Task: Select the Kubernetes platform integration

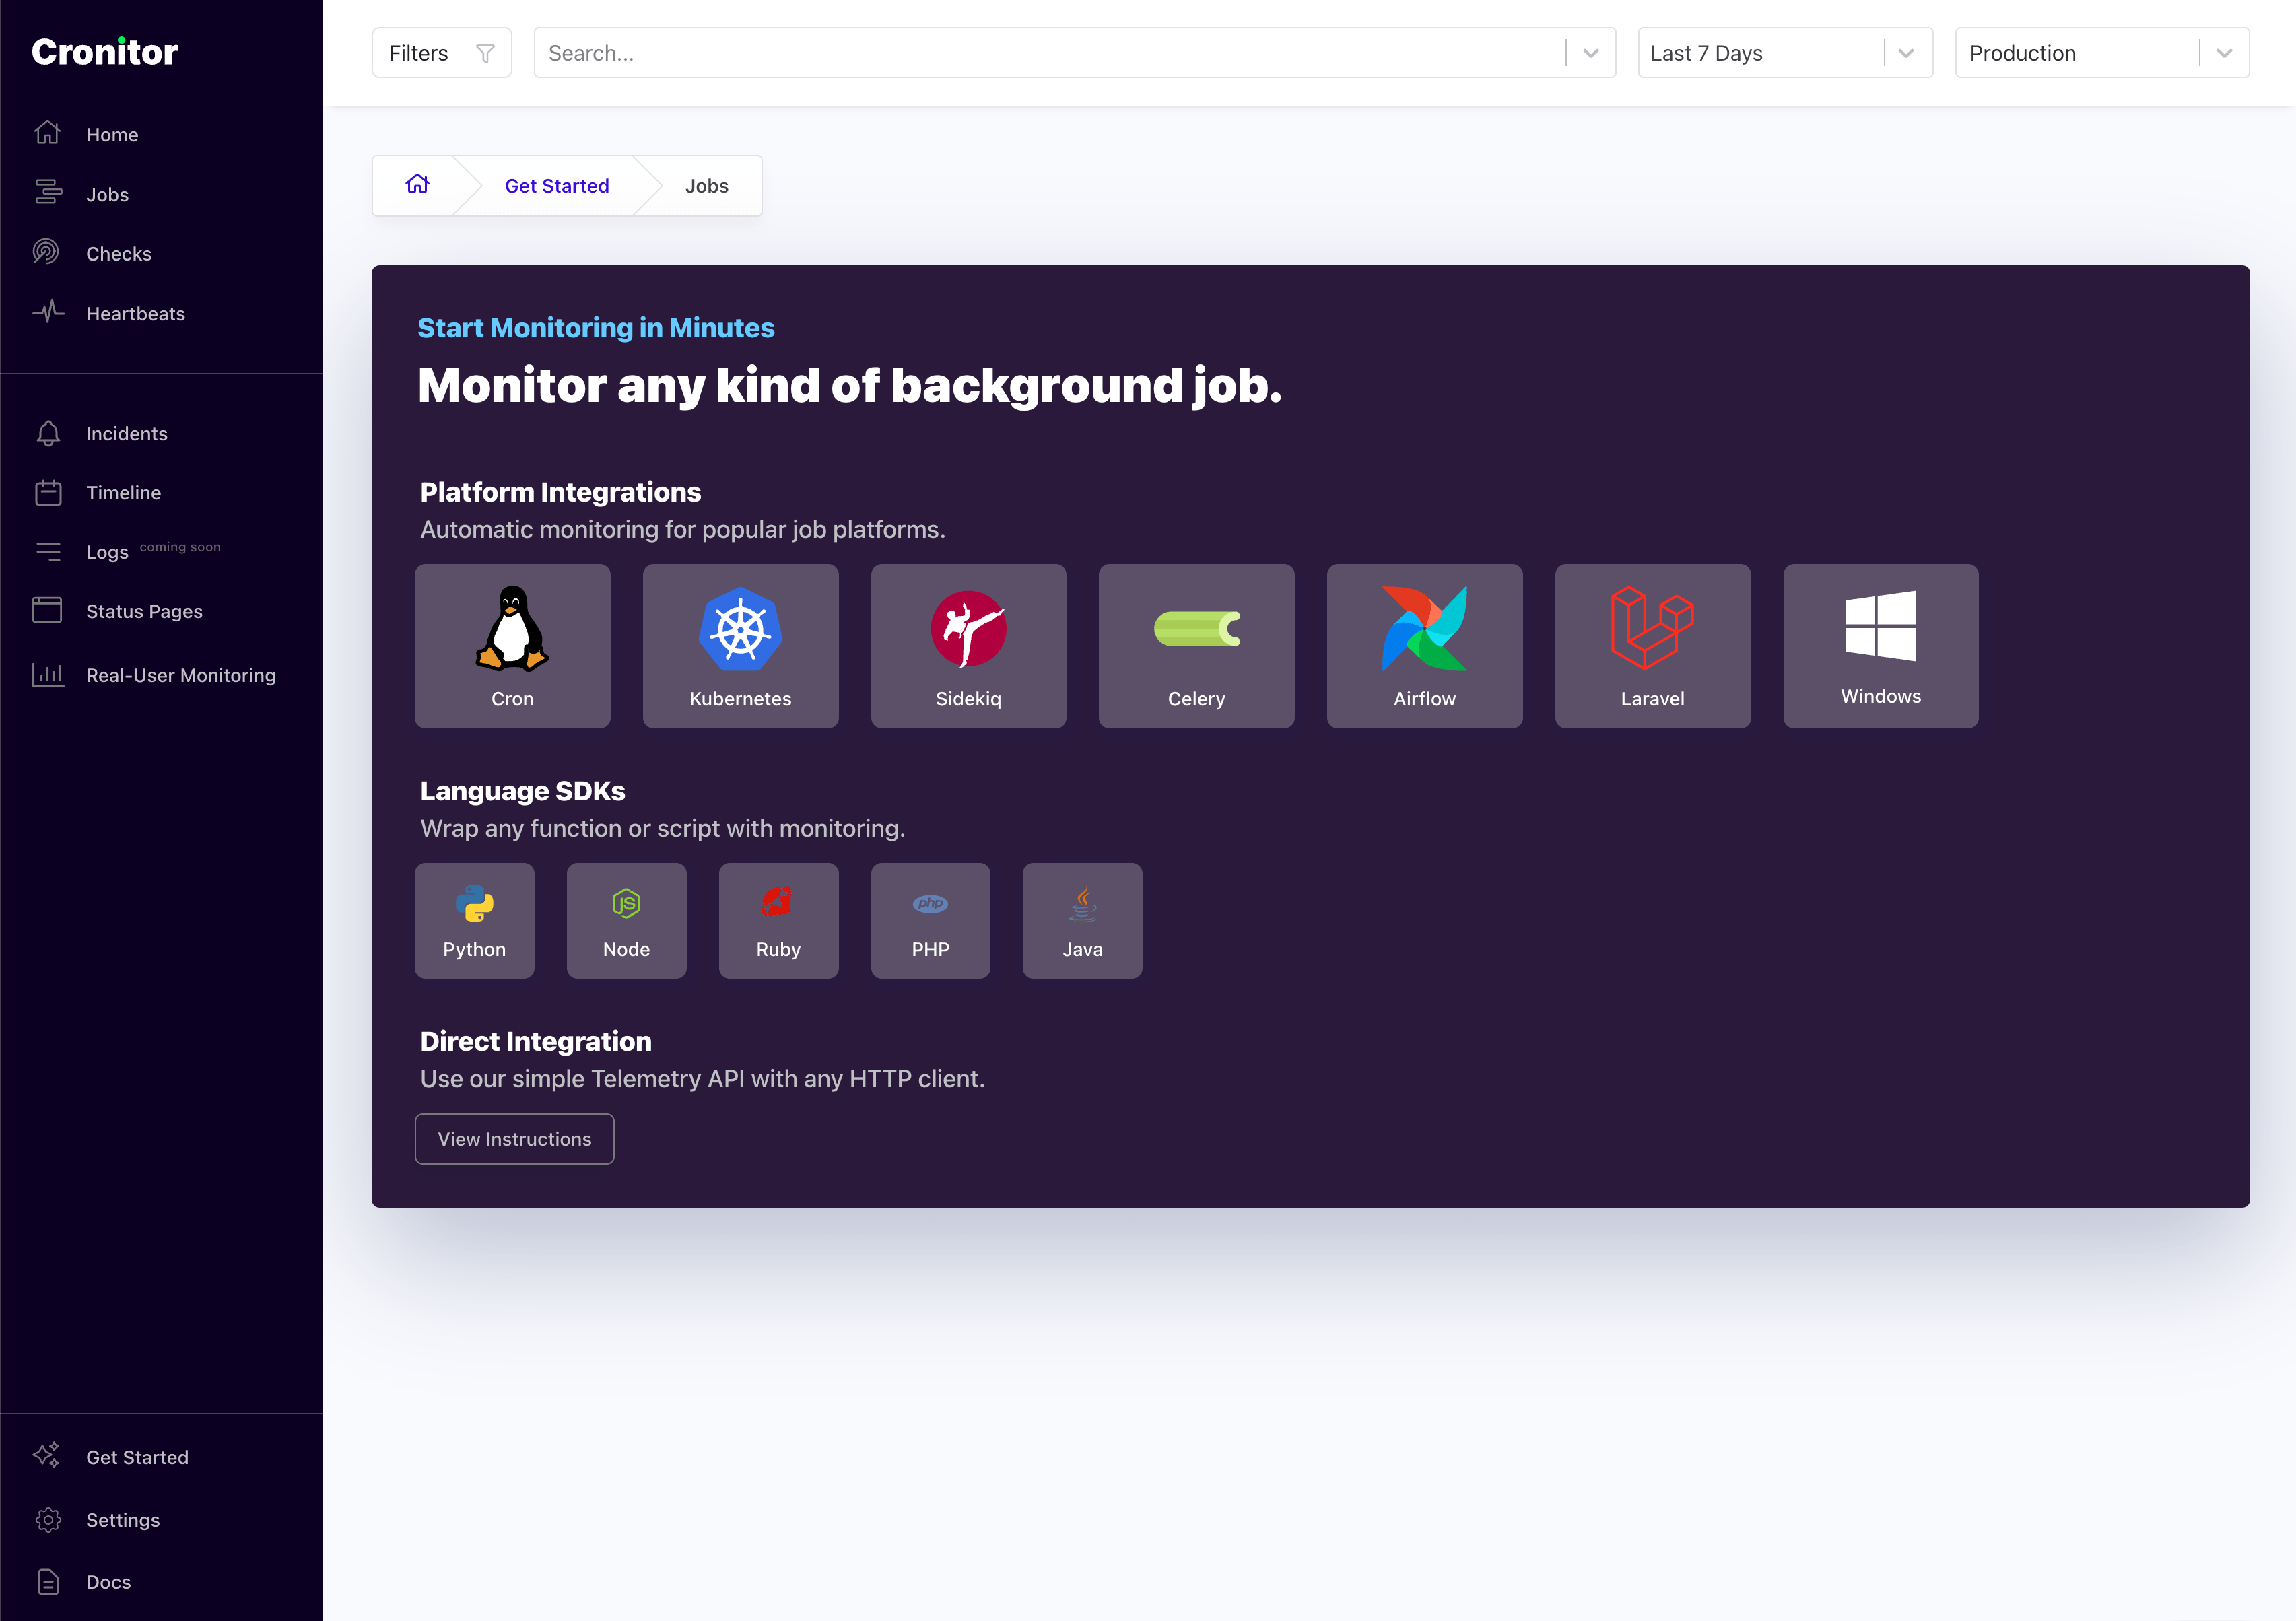Action: pyautogui.click(x=740, y=645)
